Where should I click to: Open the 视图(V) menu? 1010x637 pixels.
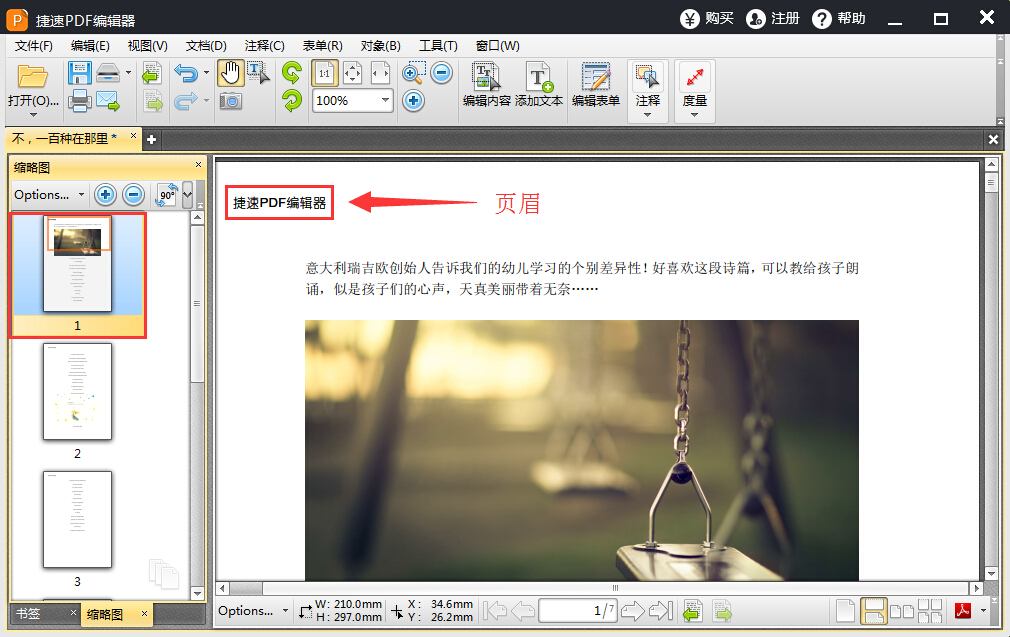point(148,46)
